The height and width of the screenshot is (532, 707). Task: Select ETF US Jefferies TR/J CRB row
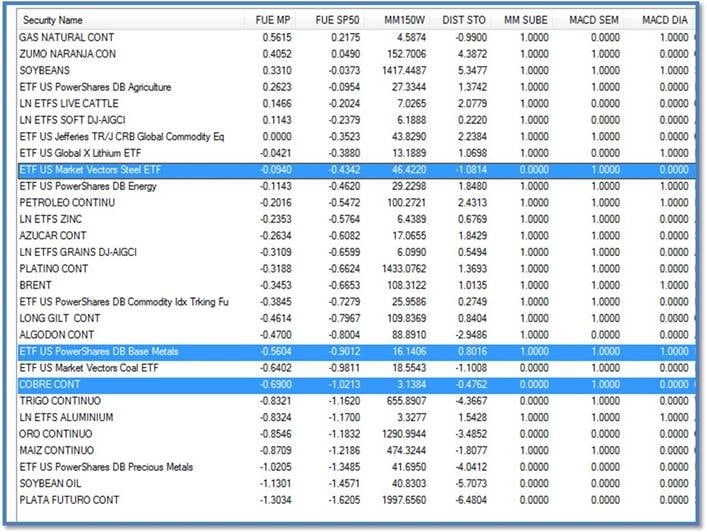[356, 137]
